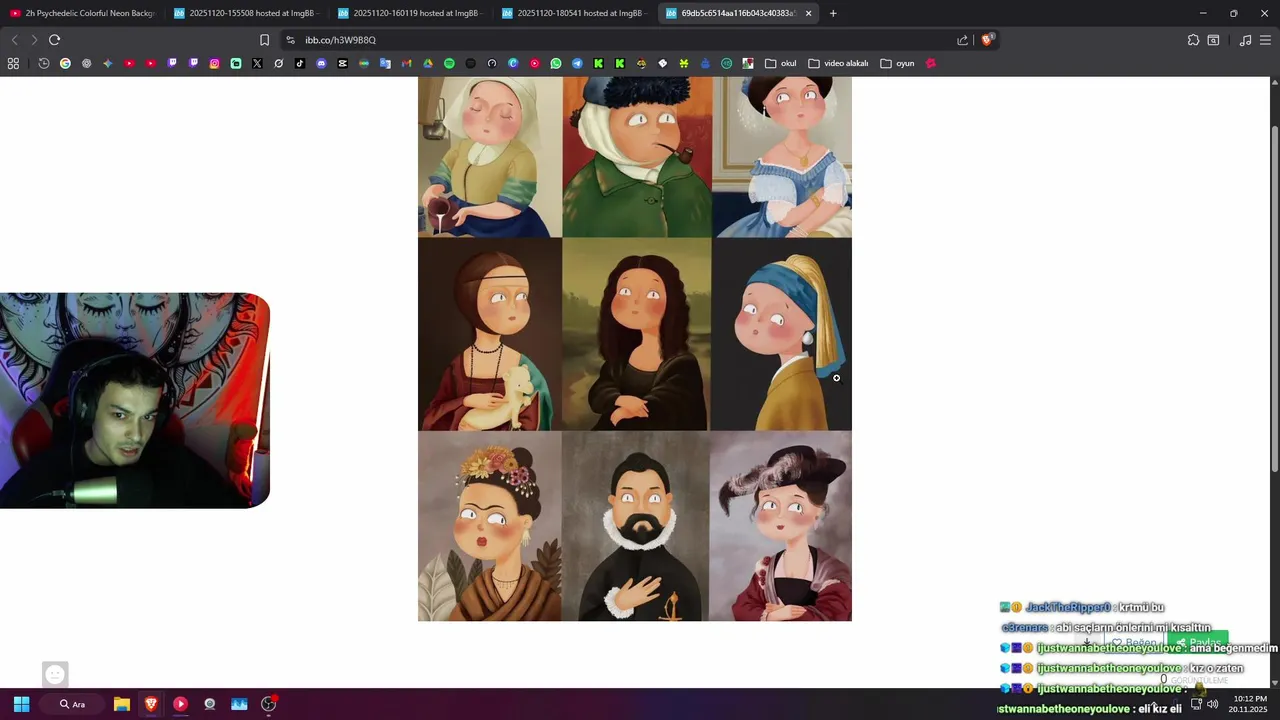
Task: Open the TikTok bookmark
Action: tap(300, 63)
